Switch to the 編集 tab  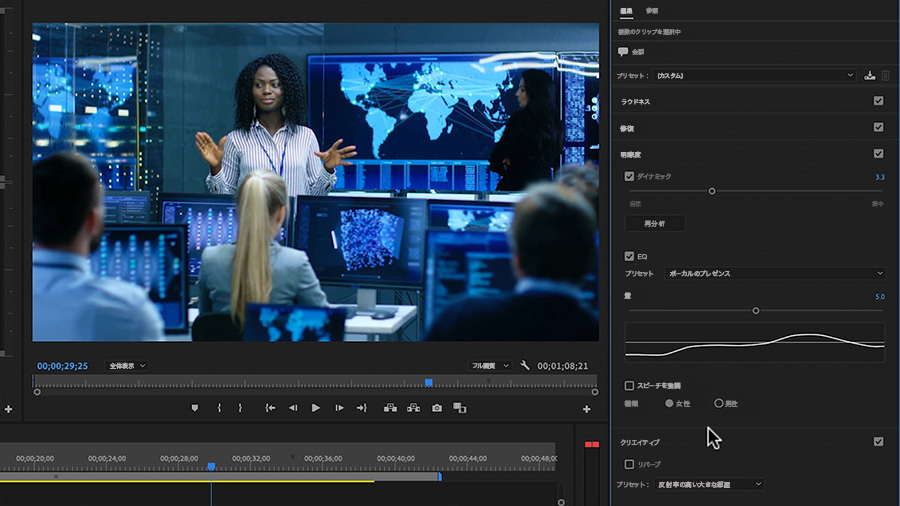(626, 11)
